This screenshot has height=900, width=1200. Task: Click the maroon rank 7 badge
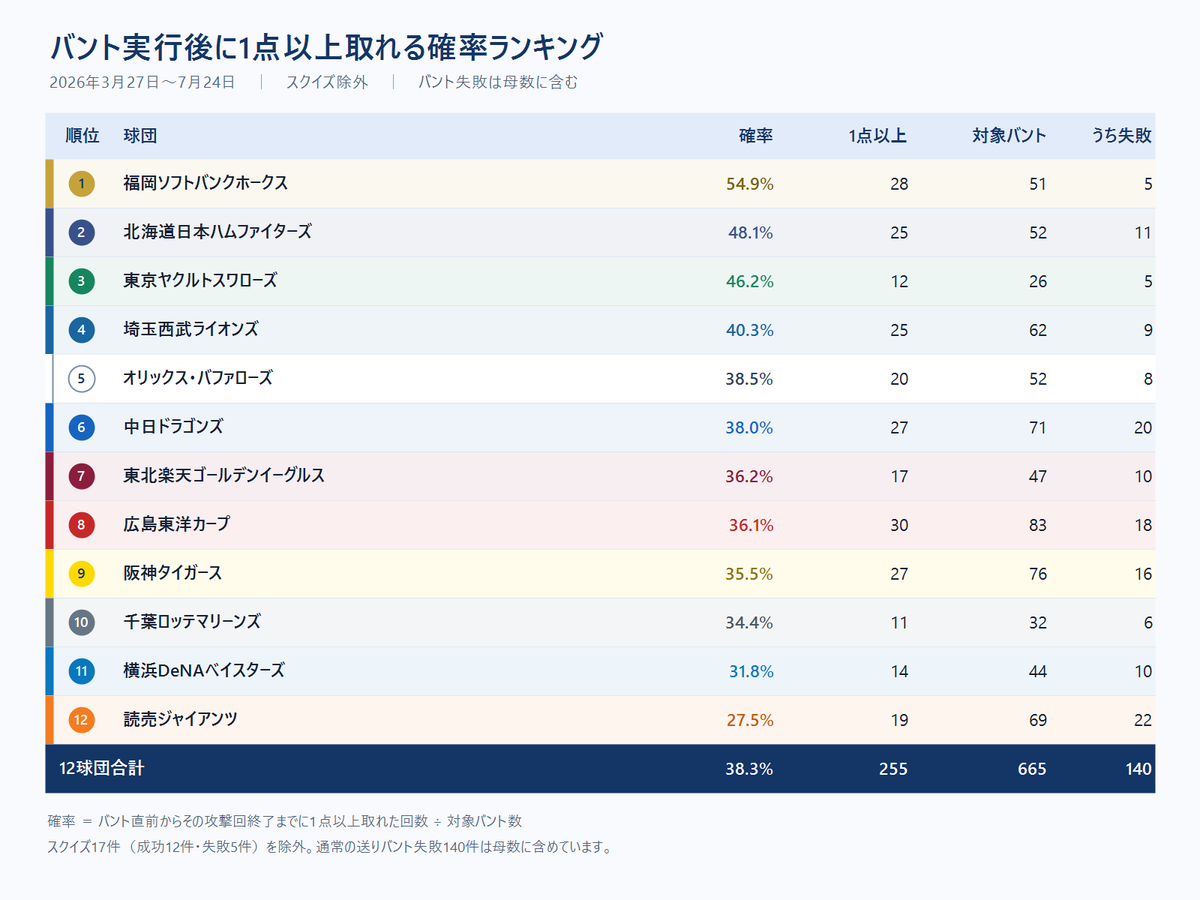(82, 476)
